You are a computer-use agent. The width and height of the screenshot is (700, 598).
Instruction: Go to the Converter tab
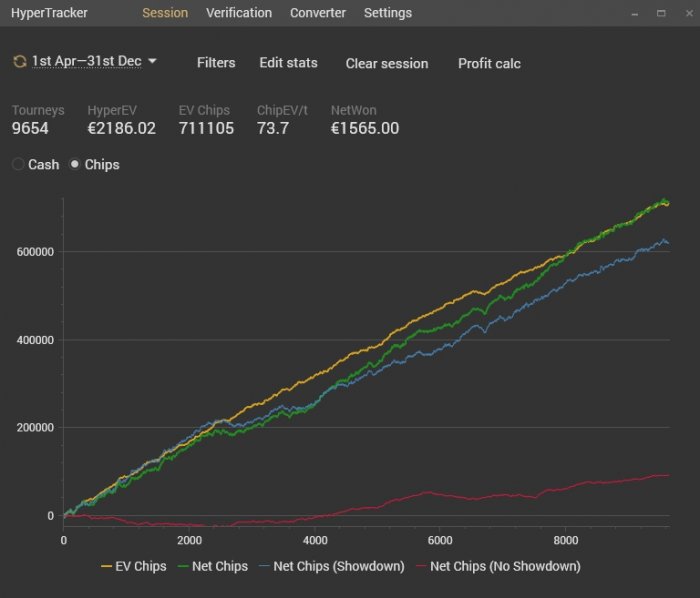318,13
